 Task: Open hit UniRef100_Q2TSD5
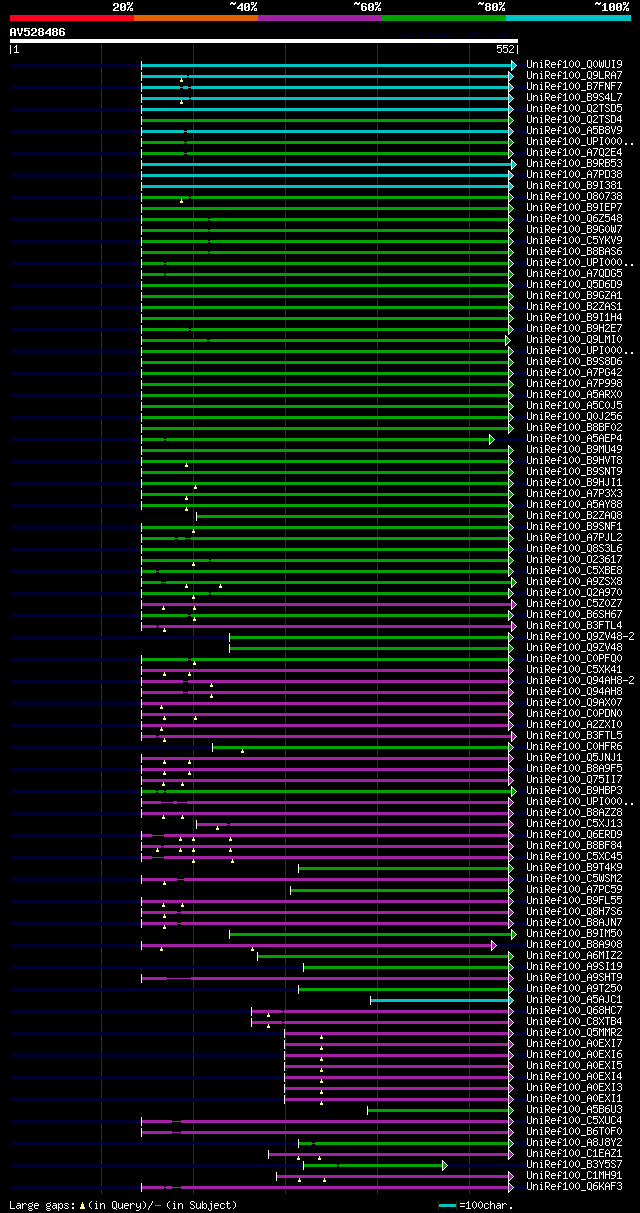[575, 109]
